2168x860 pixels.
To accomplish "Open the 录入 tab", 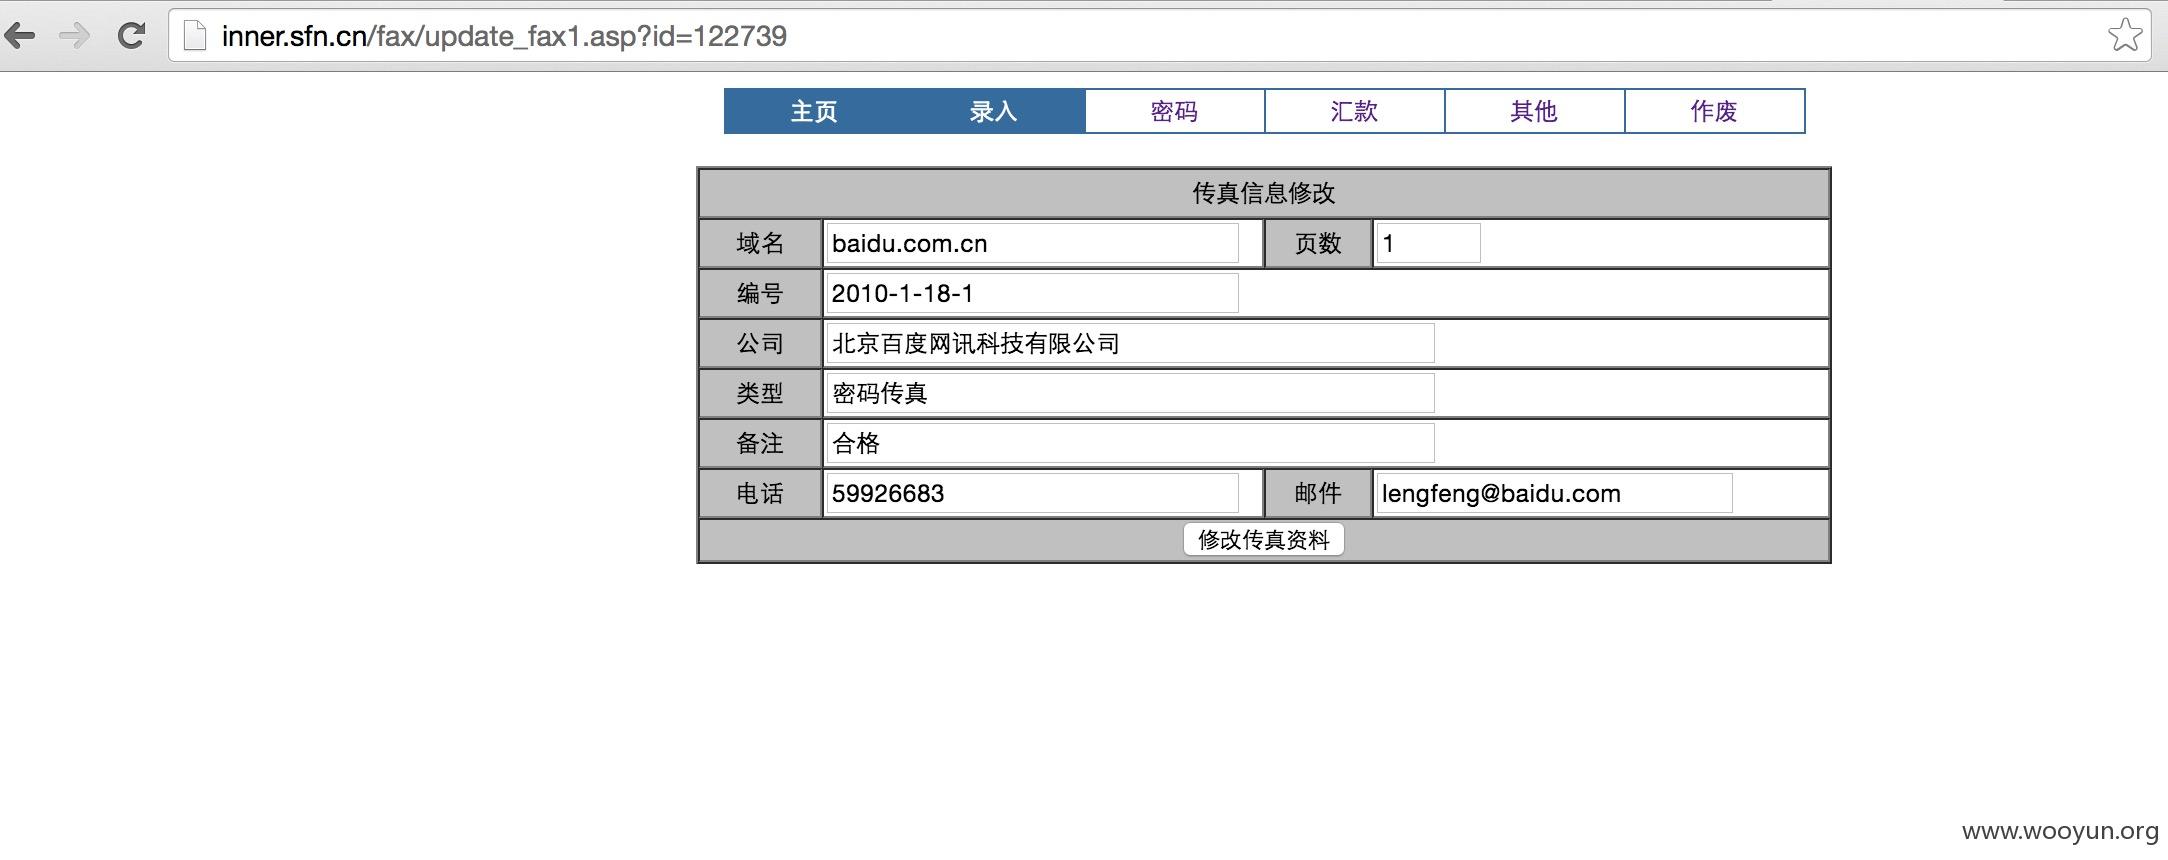I will coord(994,111).
